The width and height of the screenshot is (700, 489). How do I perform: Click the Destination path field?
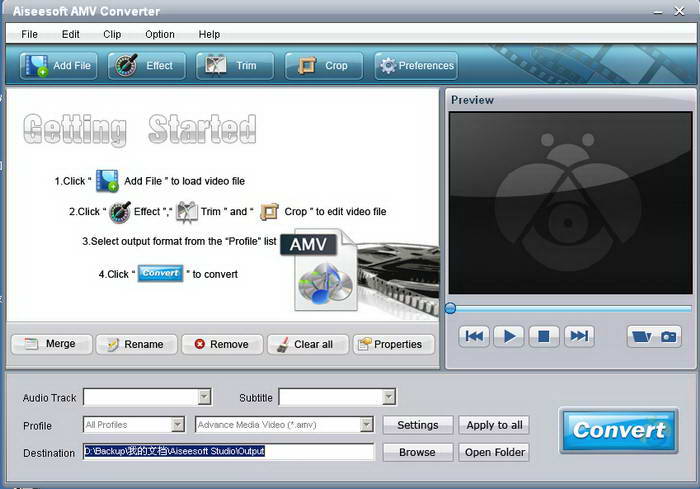click(x=229, y=451)
